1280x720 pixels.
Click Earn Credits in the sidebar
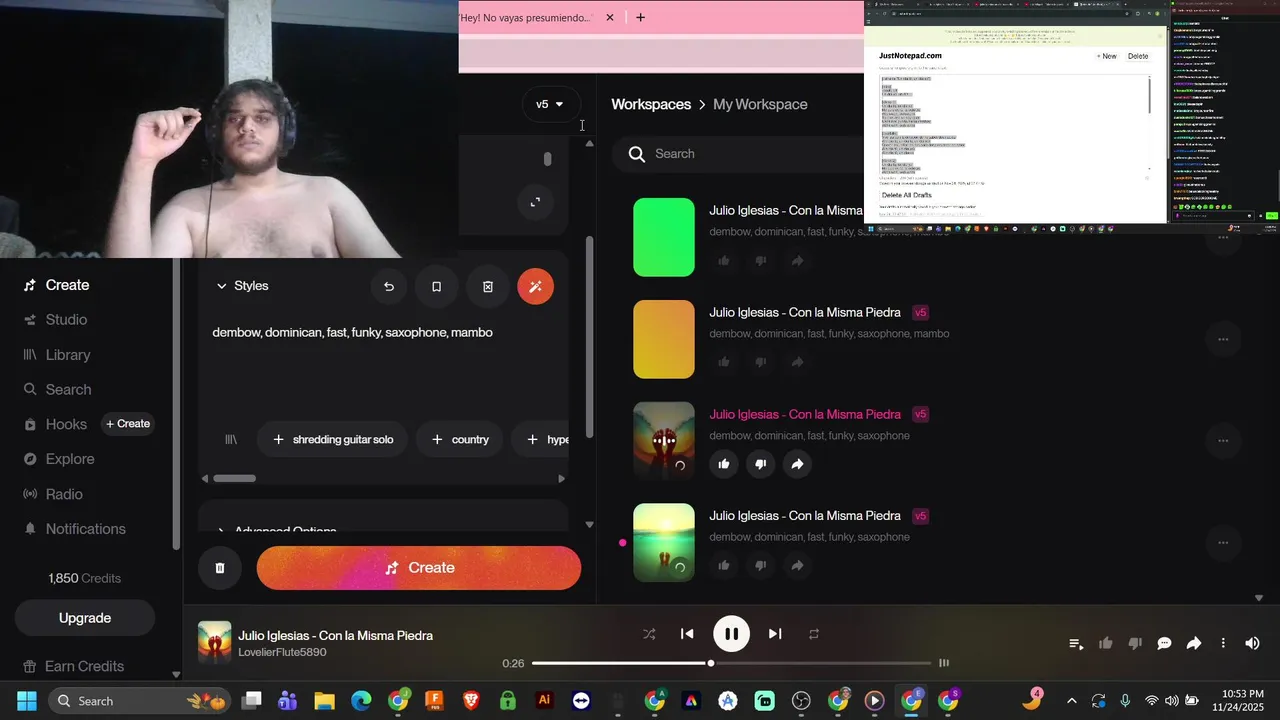click(74, 666)
